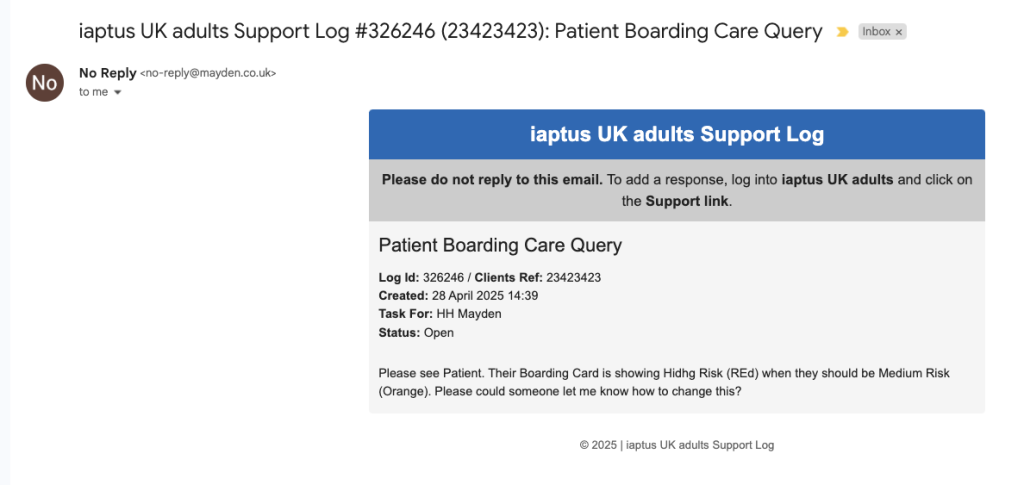Expand recipient details arrow beside 'to me'
Viewport: 1024px width, 485px height.
pyautogui.click(x=118, y=92)
